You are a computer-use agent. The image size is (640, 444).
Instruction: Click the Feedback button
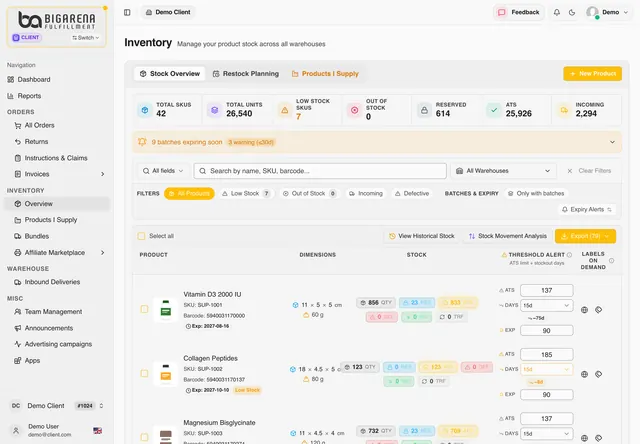point(519,12)
